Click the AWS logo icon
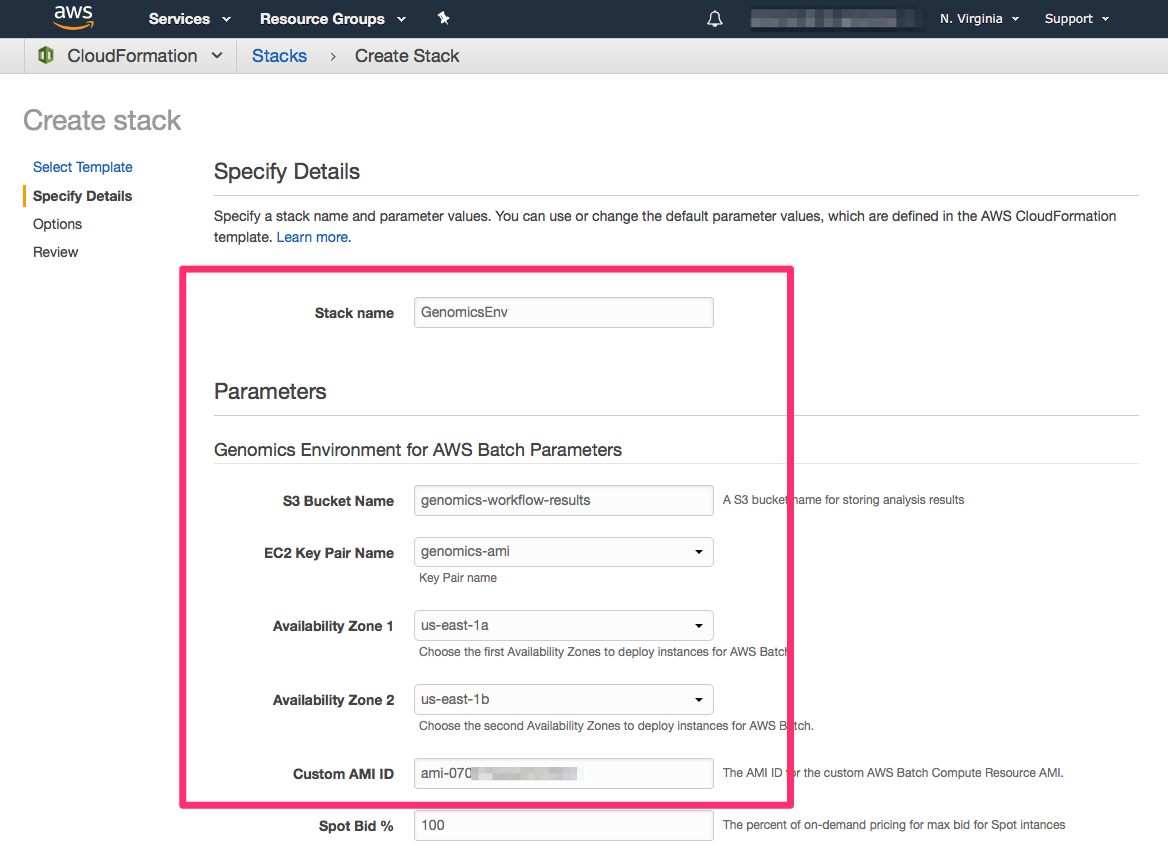 pos(73,17)
